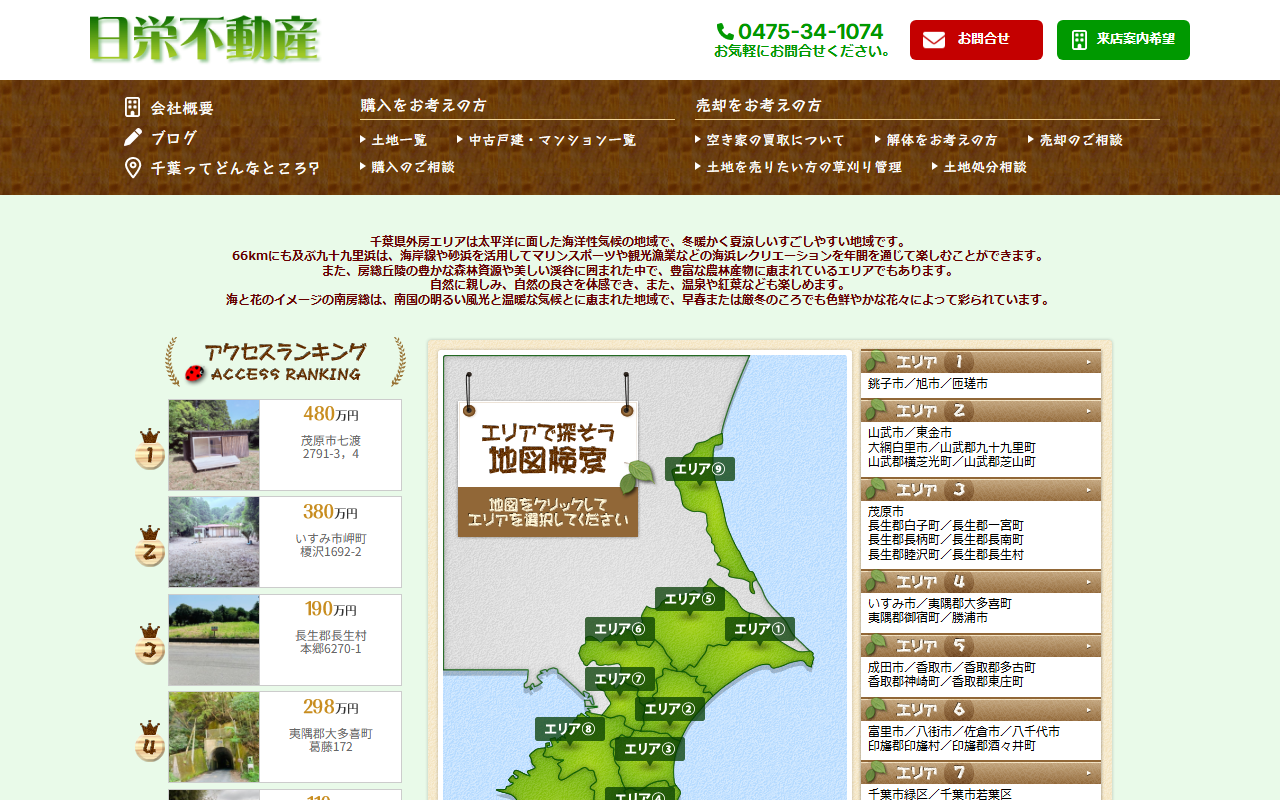Viewport: 1280px width, 800px height.
Task: Open 土地を売りたい方の草刈り管理 menu item
Action: [799, 167]
